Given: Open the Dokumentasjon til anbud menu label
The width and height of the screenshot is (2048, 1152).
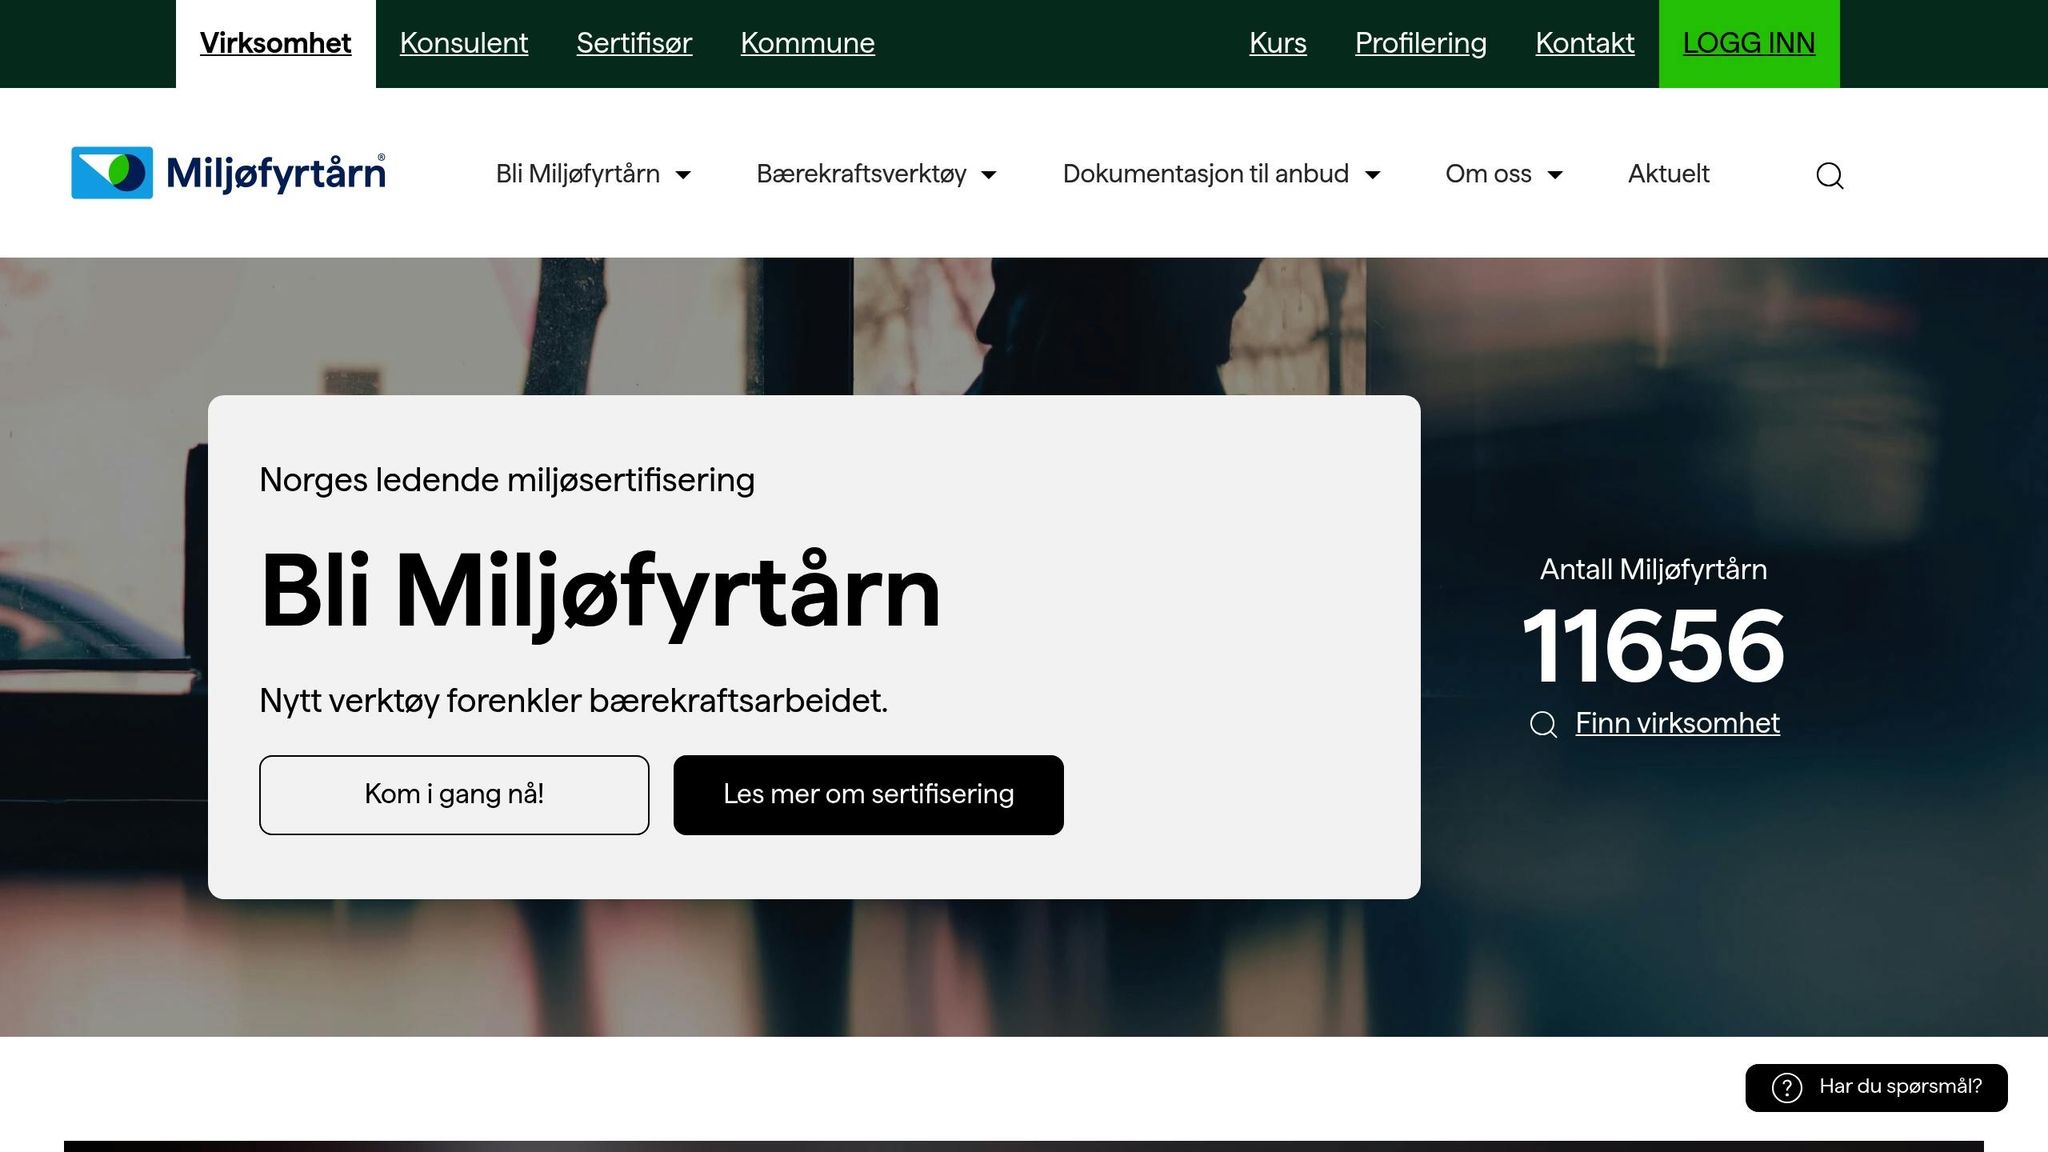Looking at the screenshot, I should tap(1205, 174).
